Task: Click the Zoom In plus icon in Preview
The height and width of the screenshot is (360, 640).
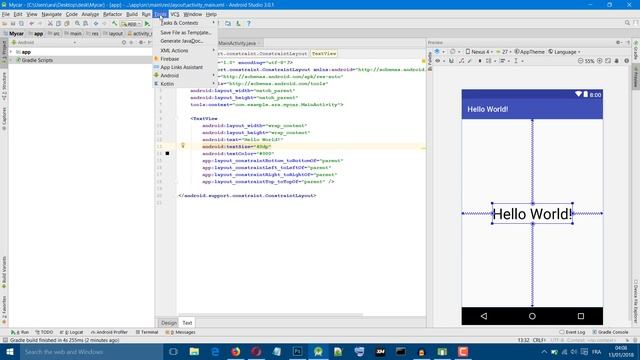Action: (600, 61)
